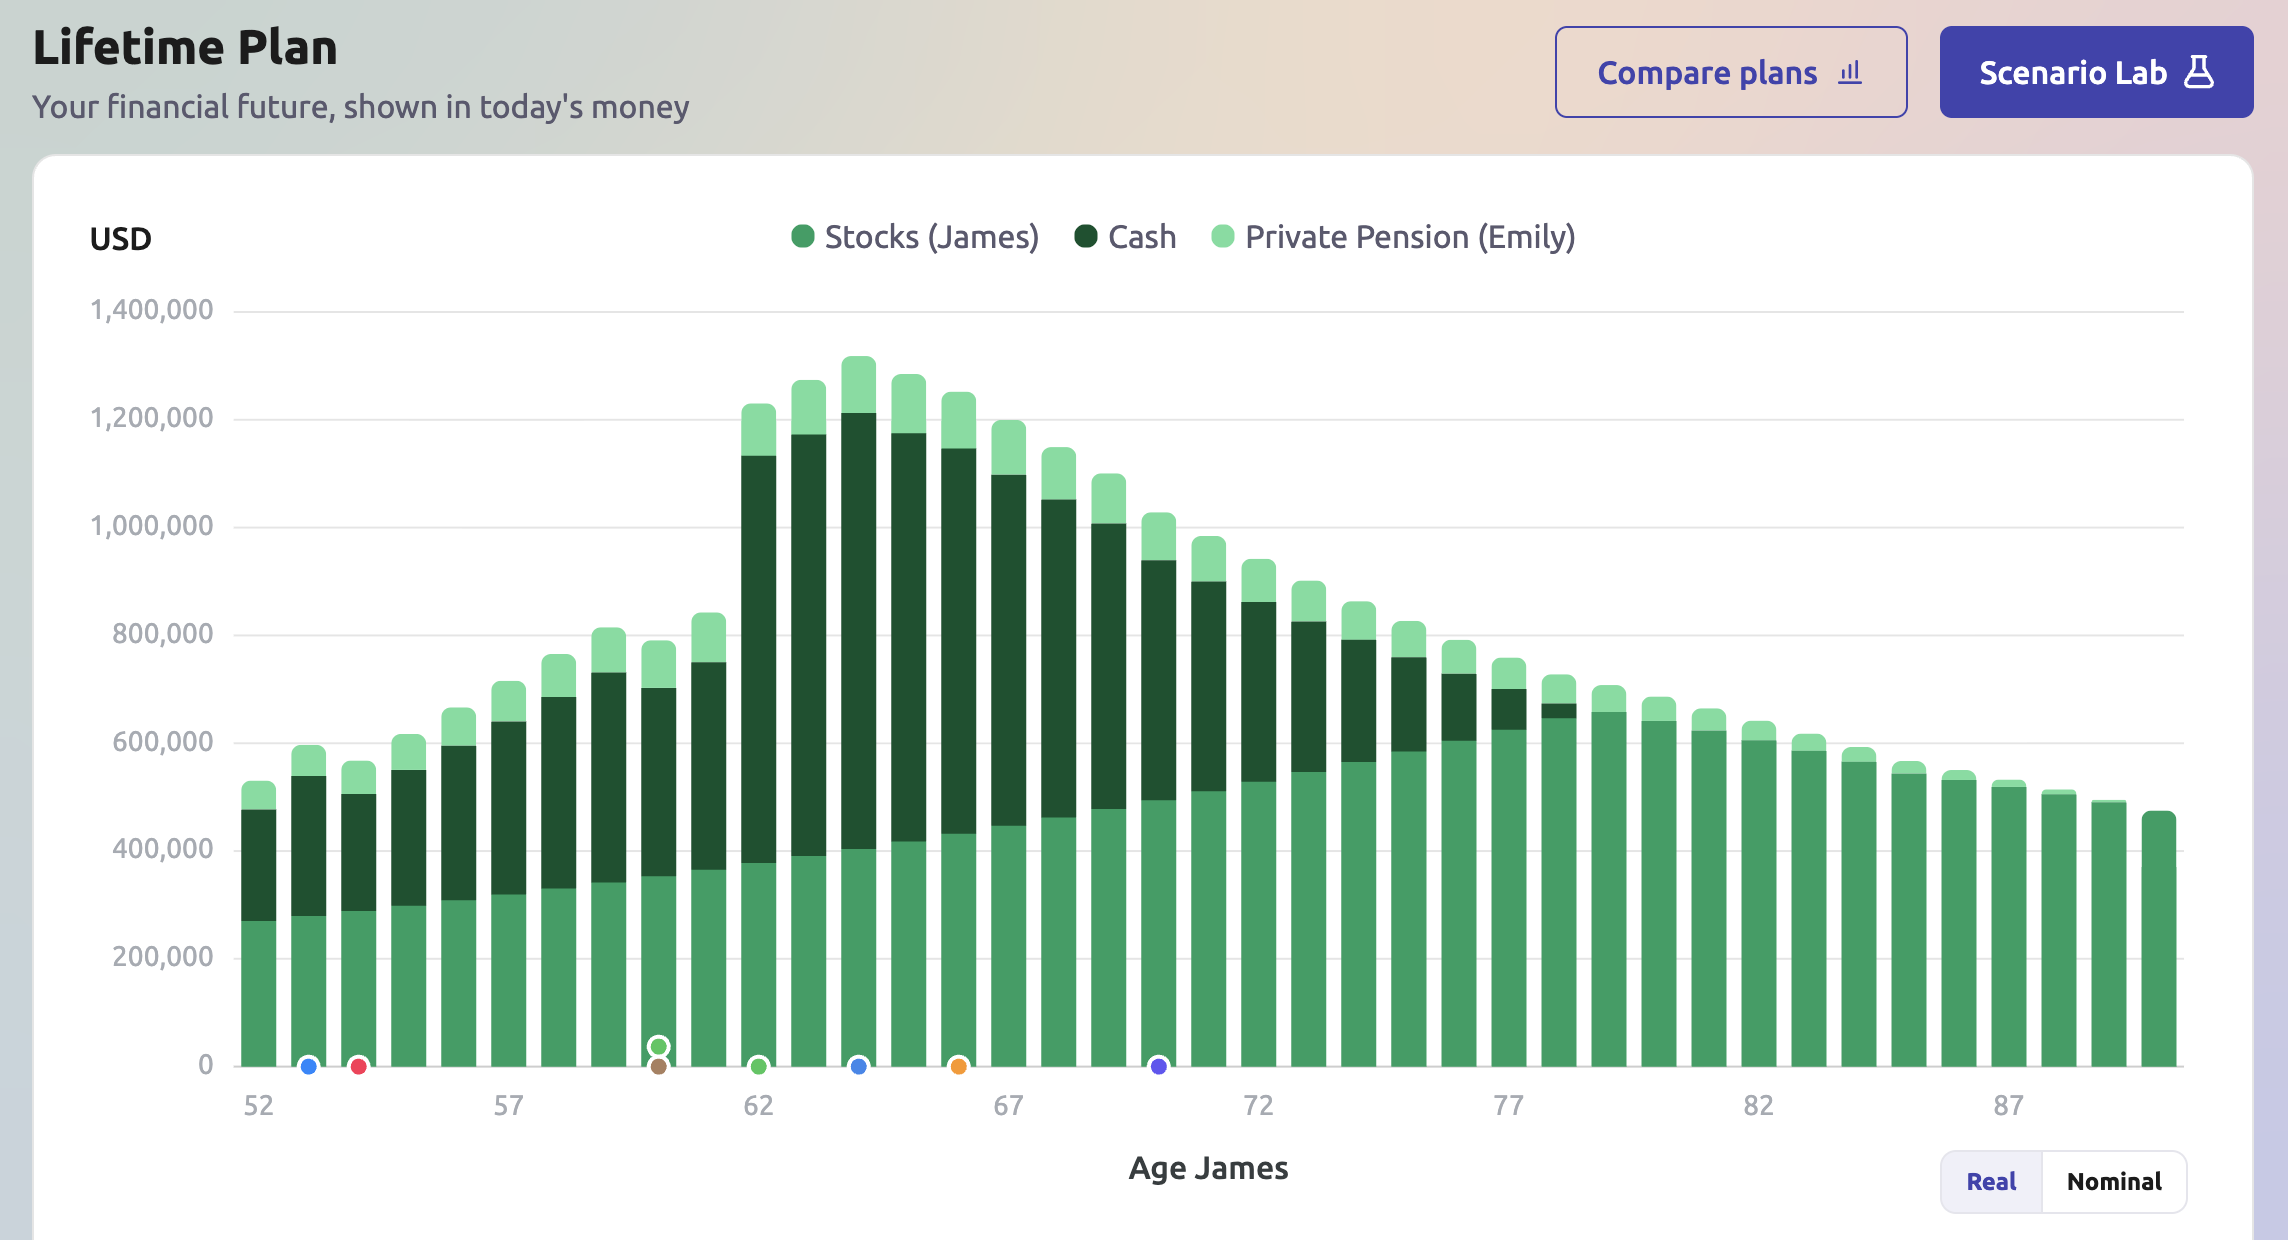Select the bar at age 72
The width and height of the screenshot is (2288, 1240).
coord(1259,813)
